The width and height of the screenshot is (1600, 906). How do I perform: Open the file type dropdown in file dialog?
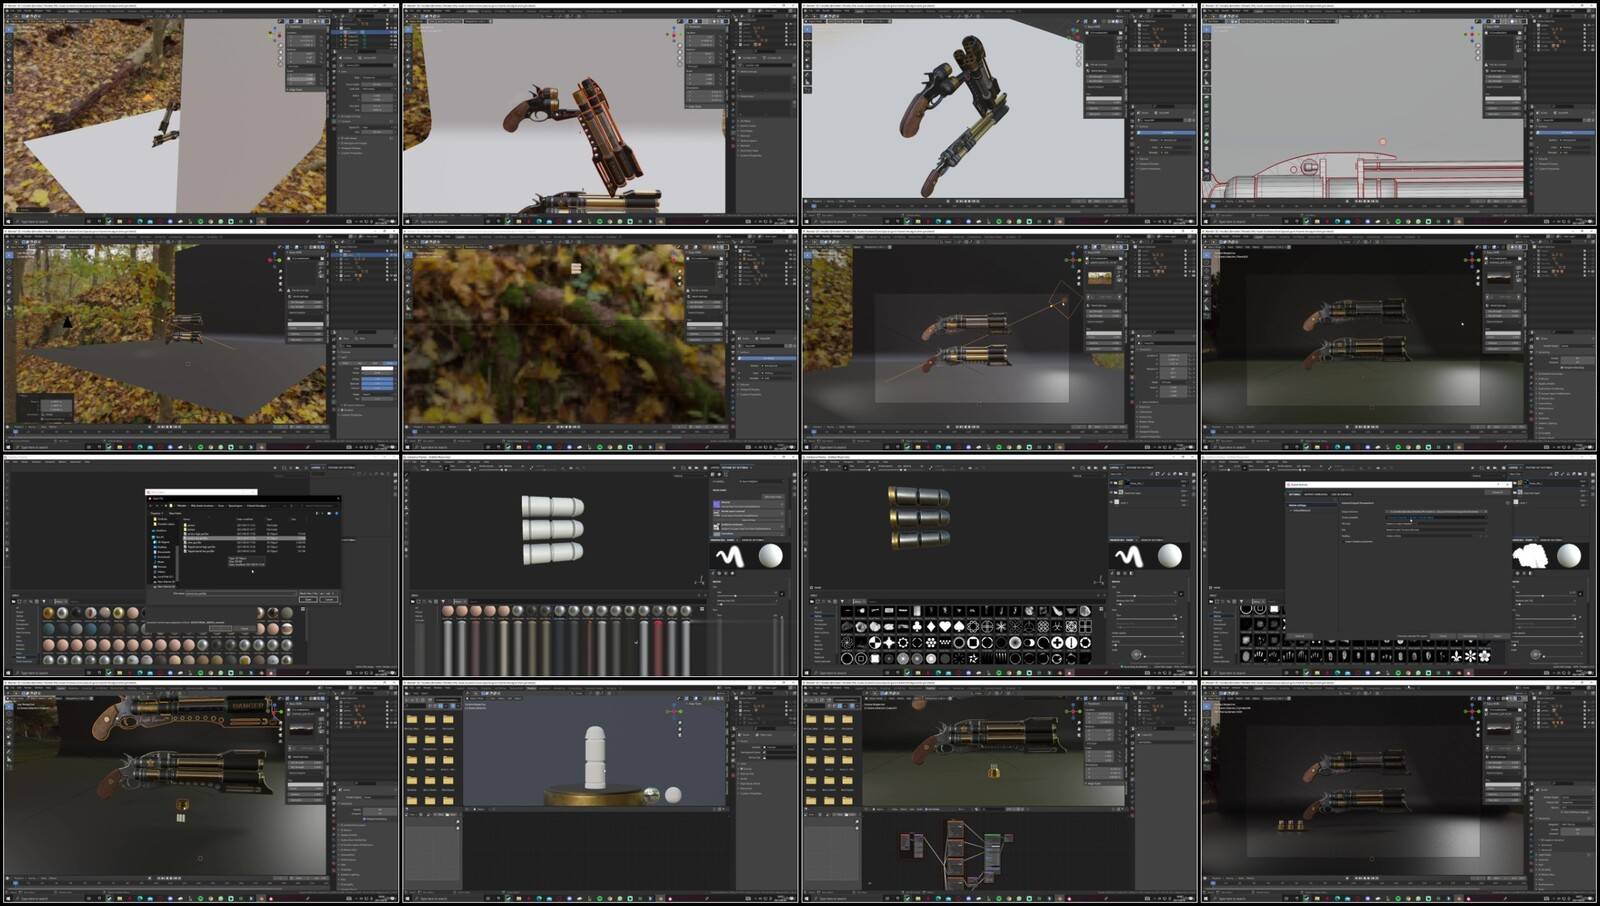click(316, 593)
